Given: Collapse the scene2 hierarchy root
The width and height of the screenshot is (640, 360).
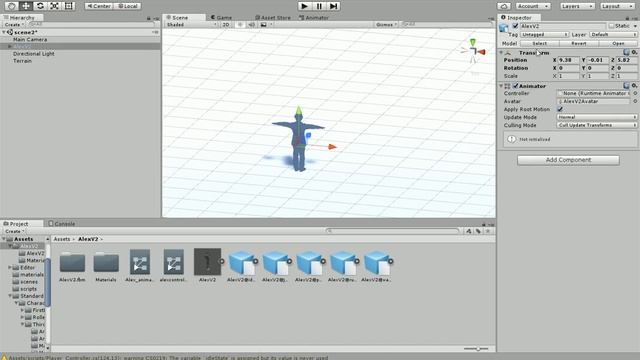Looking at the screenshot, I should 4,32.
